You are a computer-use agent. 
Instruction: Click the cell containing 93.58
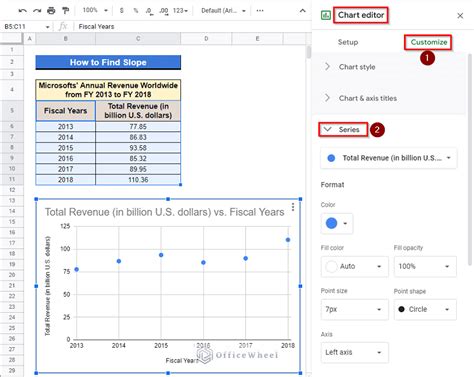tap(138, 148)
